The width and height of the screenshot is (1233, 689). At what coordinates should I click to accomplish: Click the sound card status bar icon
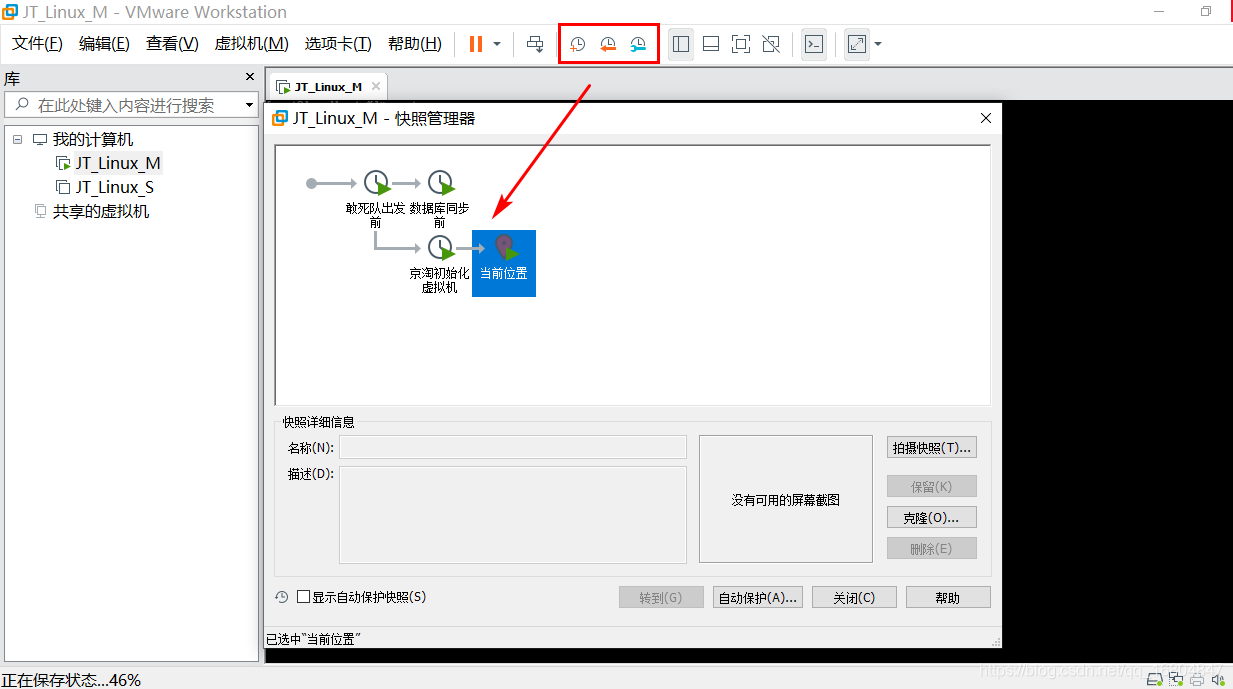[1216, 680]
